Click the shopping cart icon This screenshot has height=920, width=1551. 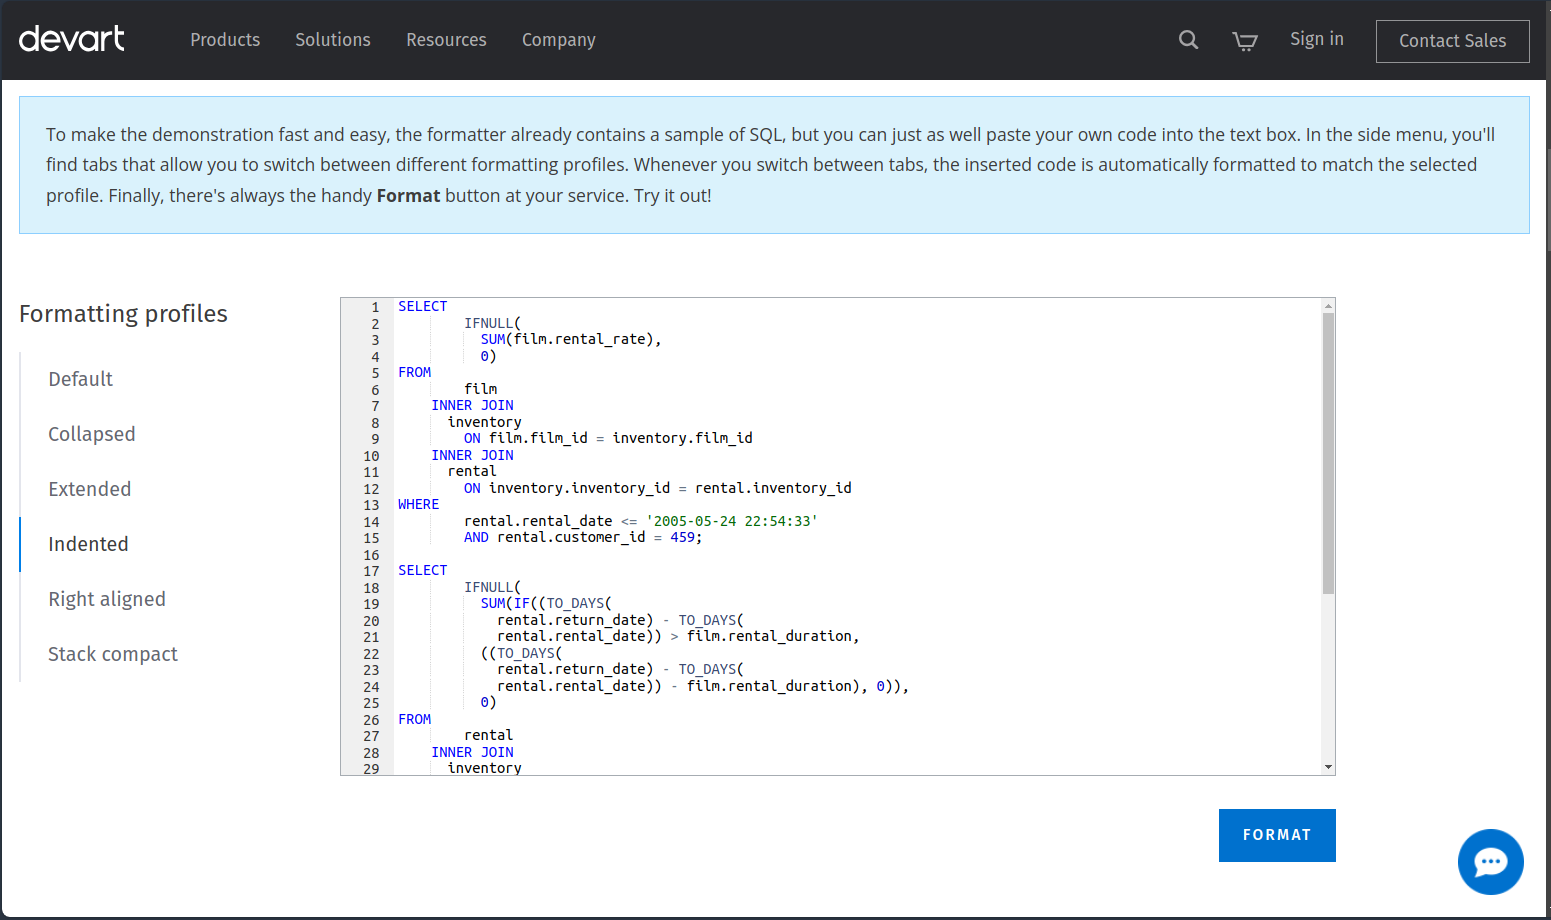pyautogui.click(x=1245, y=41)
